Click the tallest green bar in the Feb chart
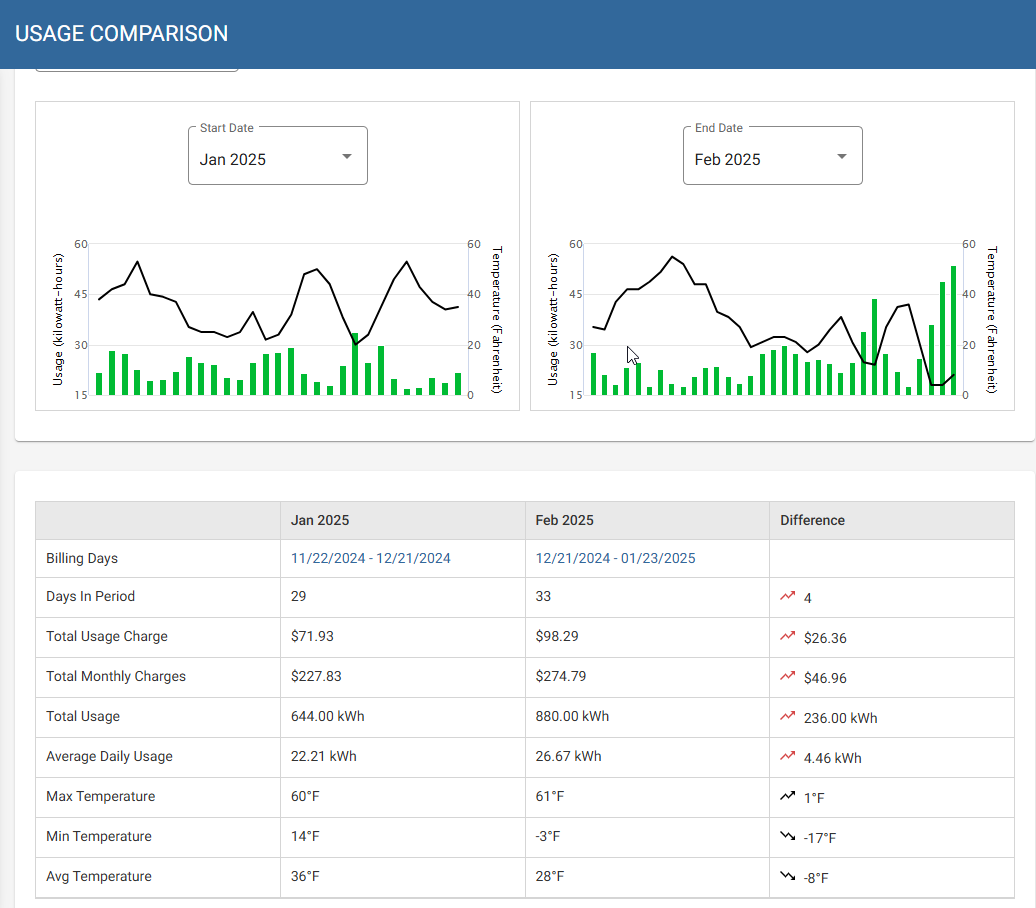The height and width of the screenshot is (908, 1036). 953,330
